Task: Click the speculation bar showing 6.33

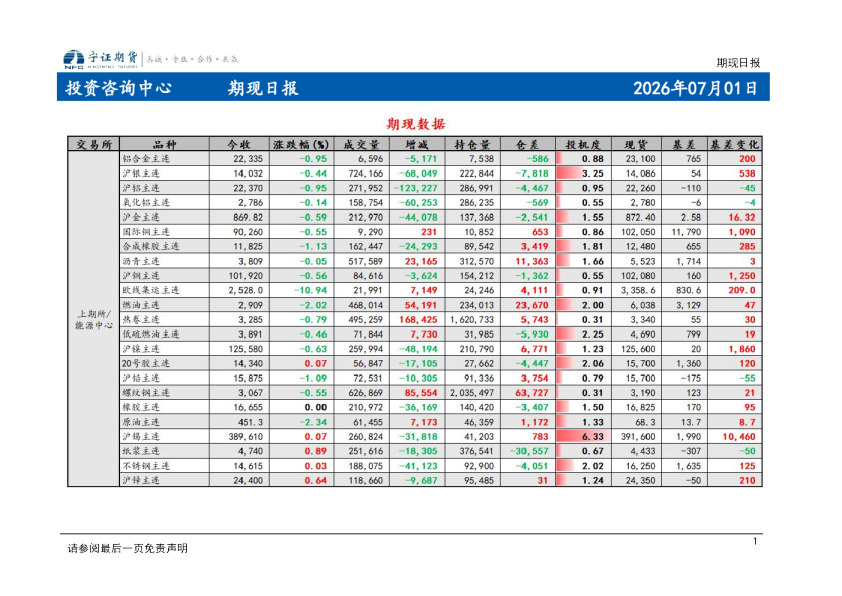Action: (x=583, y=437)
